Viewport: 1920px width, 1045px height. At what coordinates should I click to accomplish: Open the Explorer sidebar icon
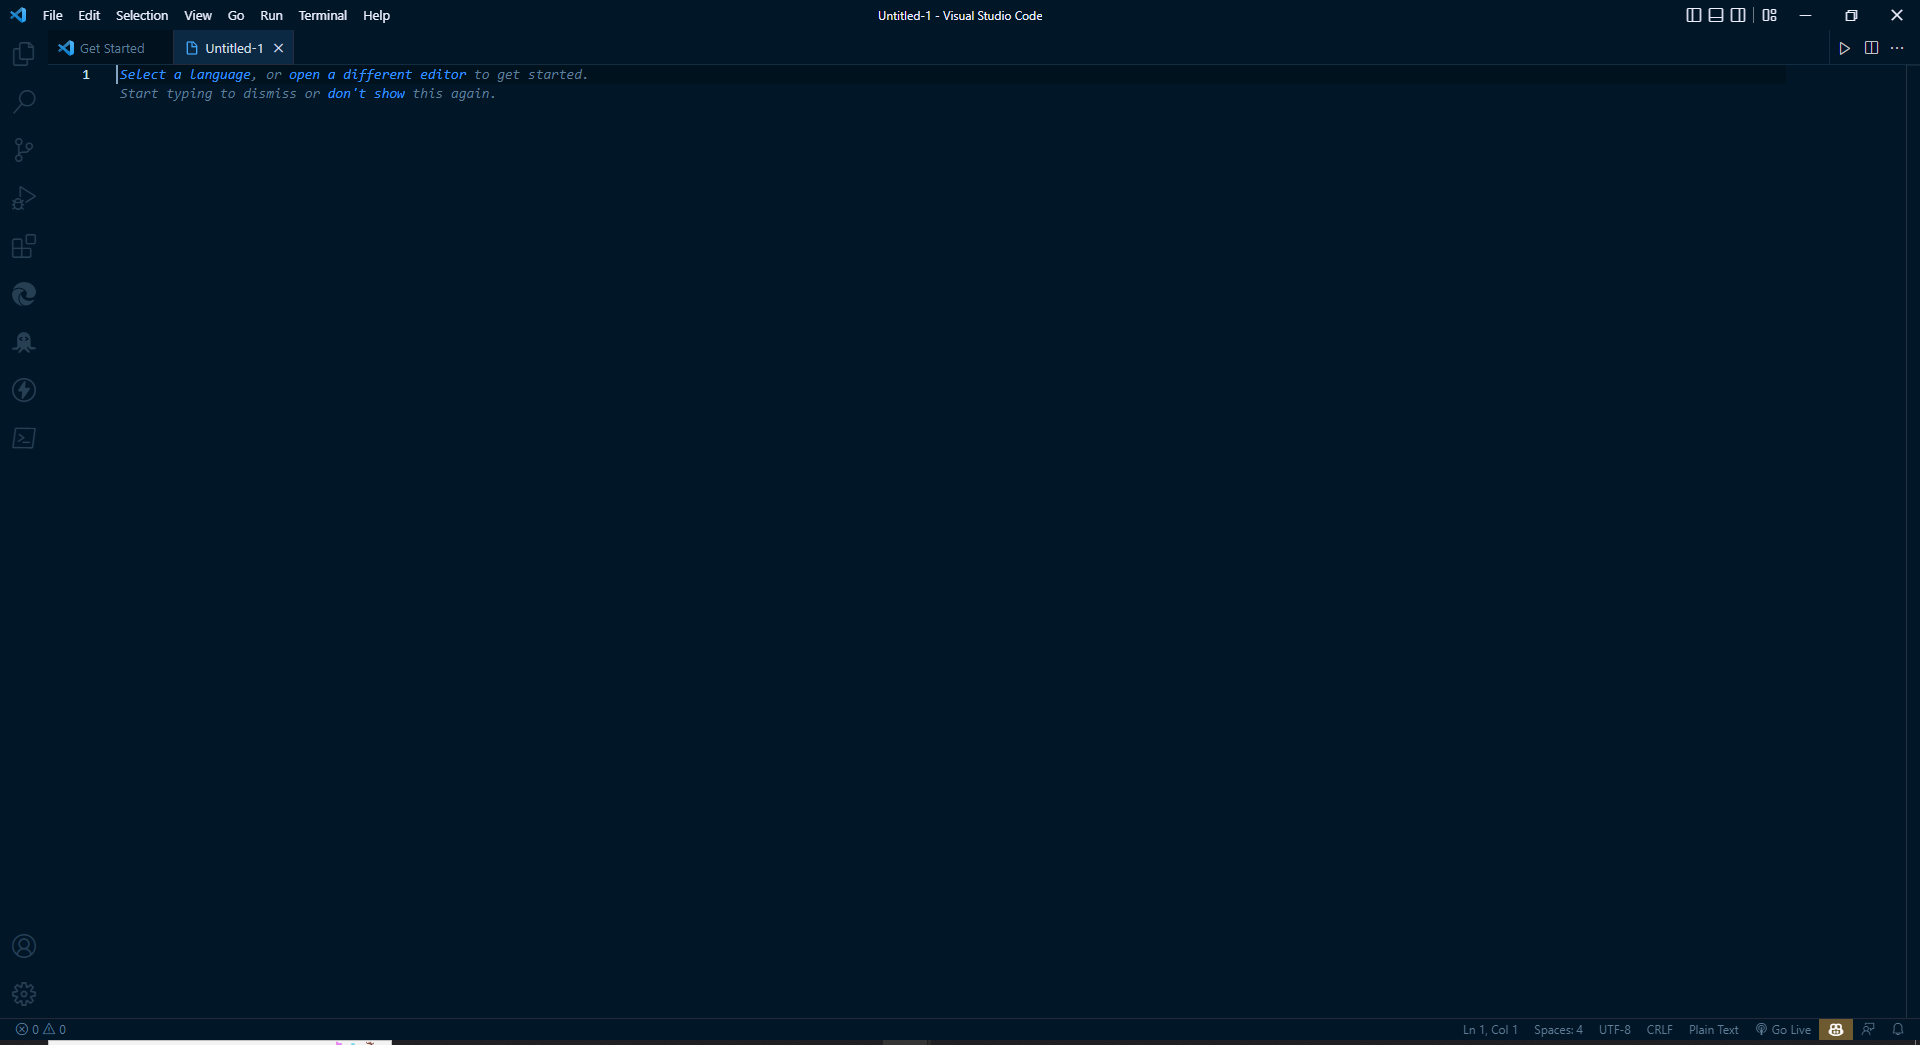23,53
